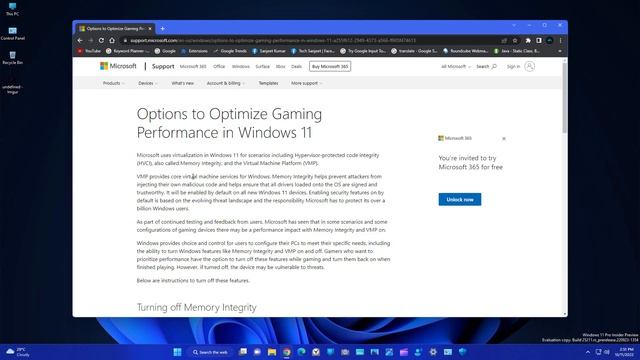
Task: Reload the page with the refresh icon
Action: click(x=101, y=40)
